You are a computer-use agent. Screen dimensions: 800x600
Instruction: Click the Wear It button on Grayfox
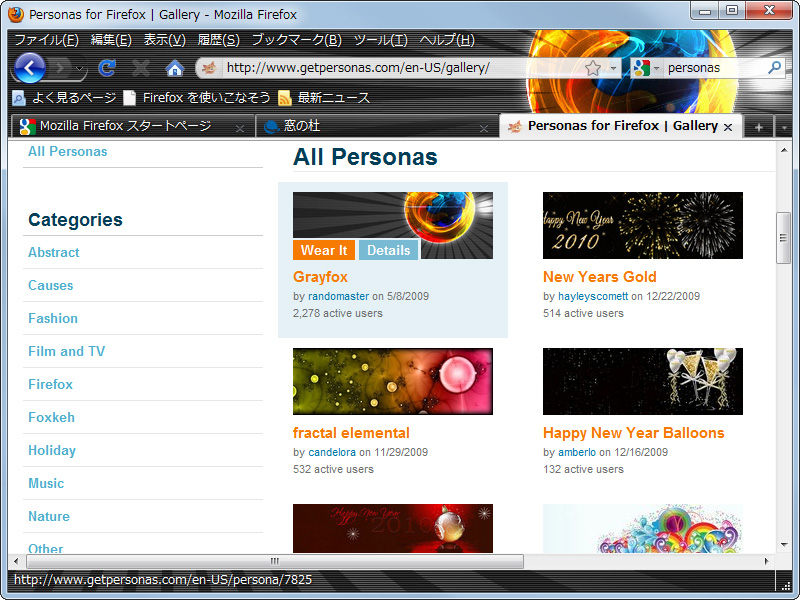pos(324,250)
